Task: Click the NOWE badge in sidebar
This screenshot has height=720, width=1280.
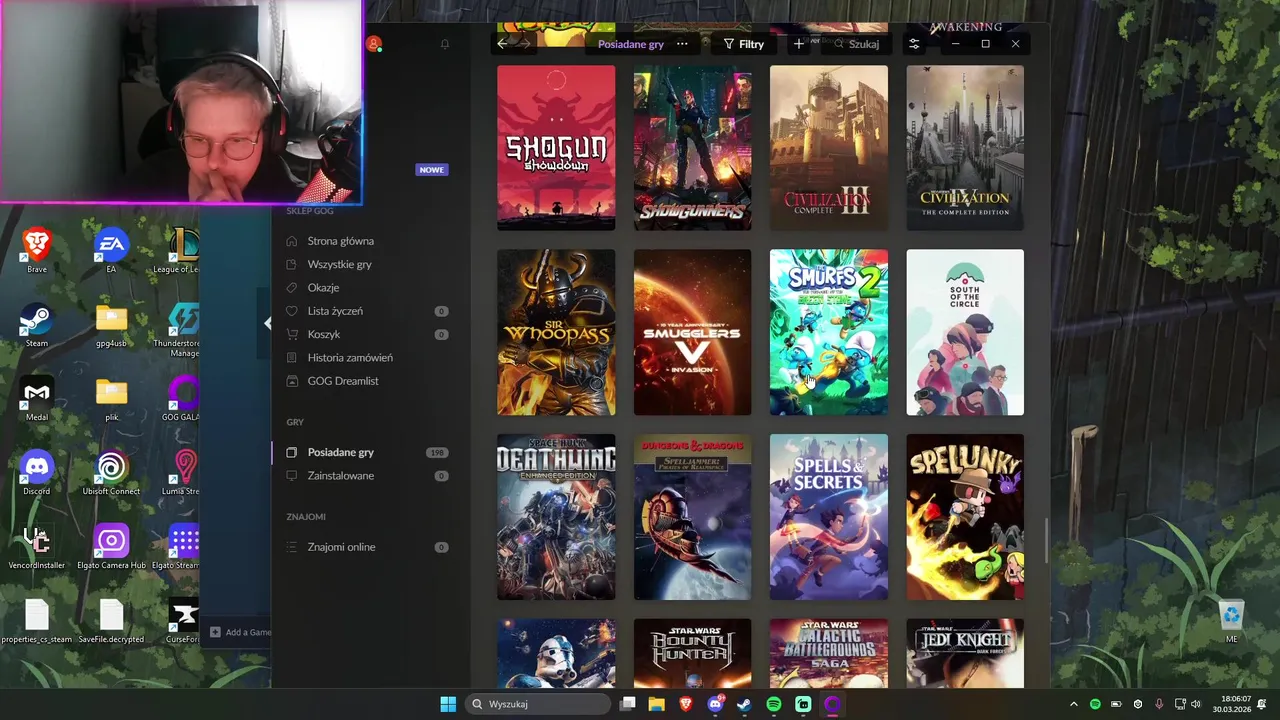Action: (431, 170)
